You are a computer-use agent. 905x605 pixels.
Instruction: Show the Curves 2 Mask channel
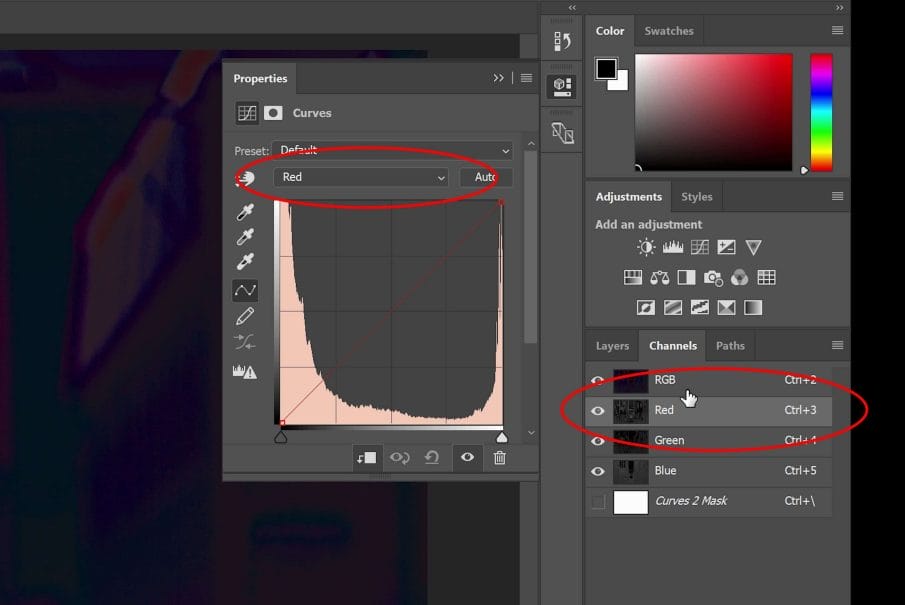598,501
